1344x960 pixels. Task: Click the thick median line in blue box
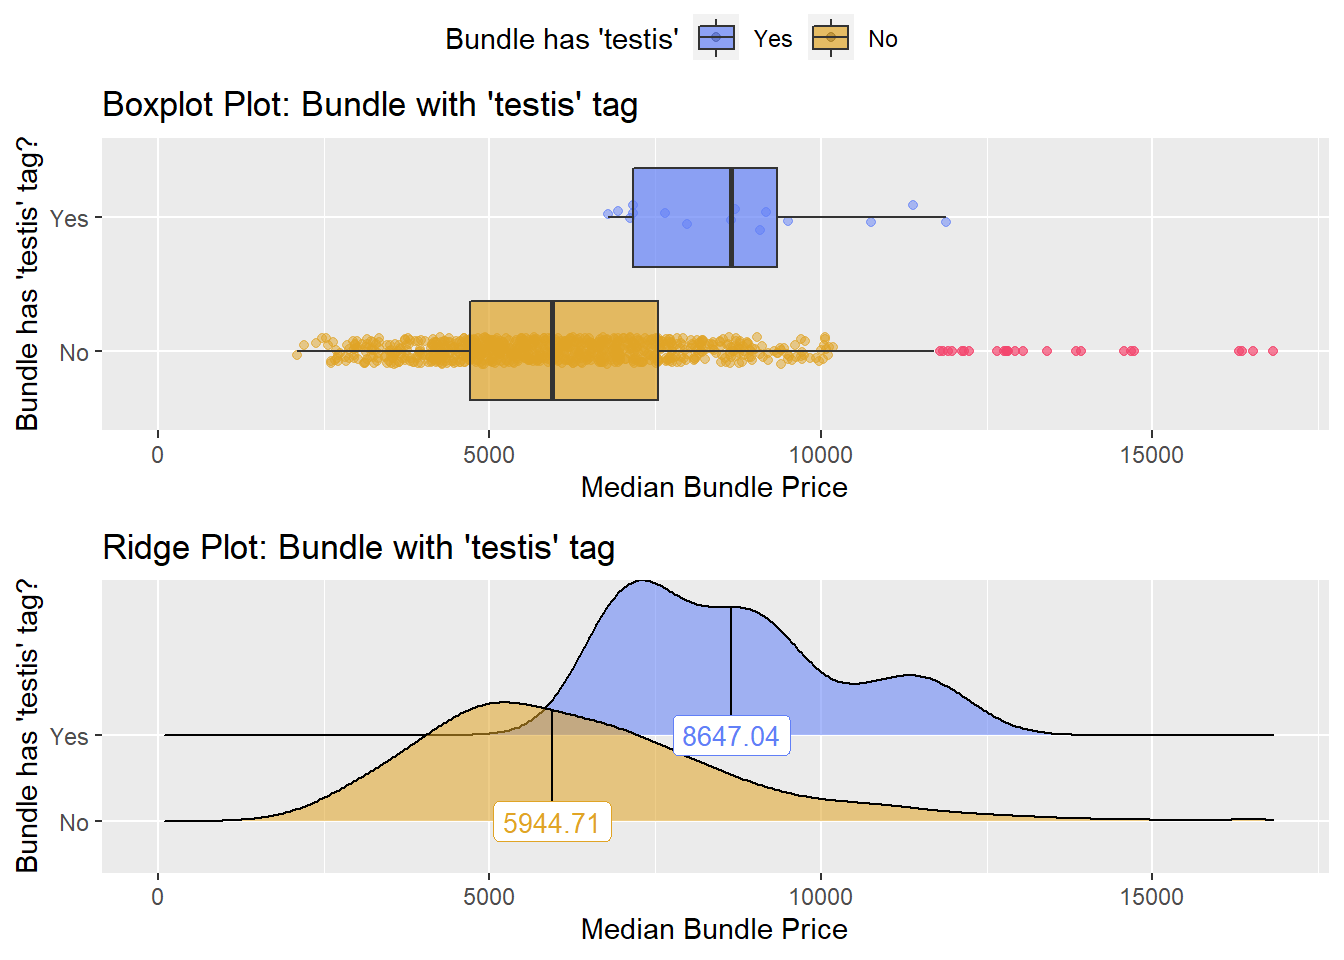pyautogui.click(x=732, y=217)
